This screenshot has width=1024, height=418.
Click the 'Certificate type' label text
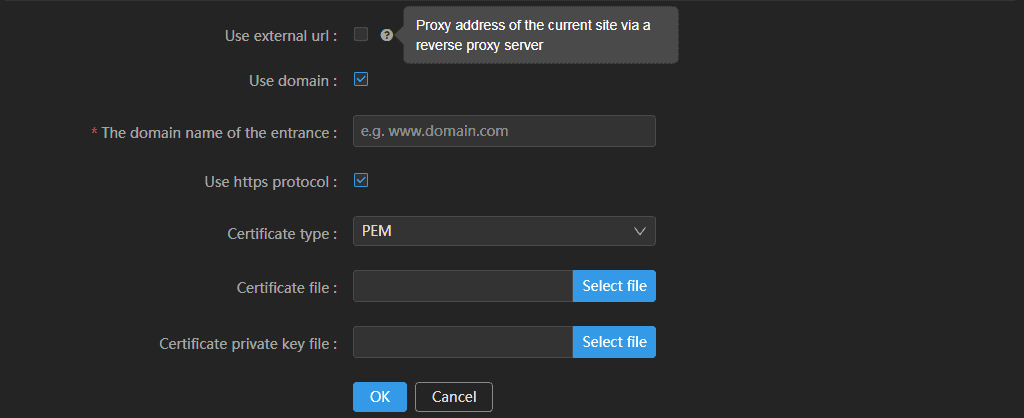(282, 234)
